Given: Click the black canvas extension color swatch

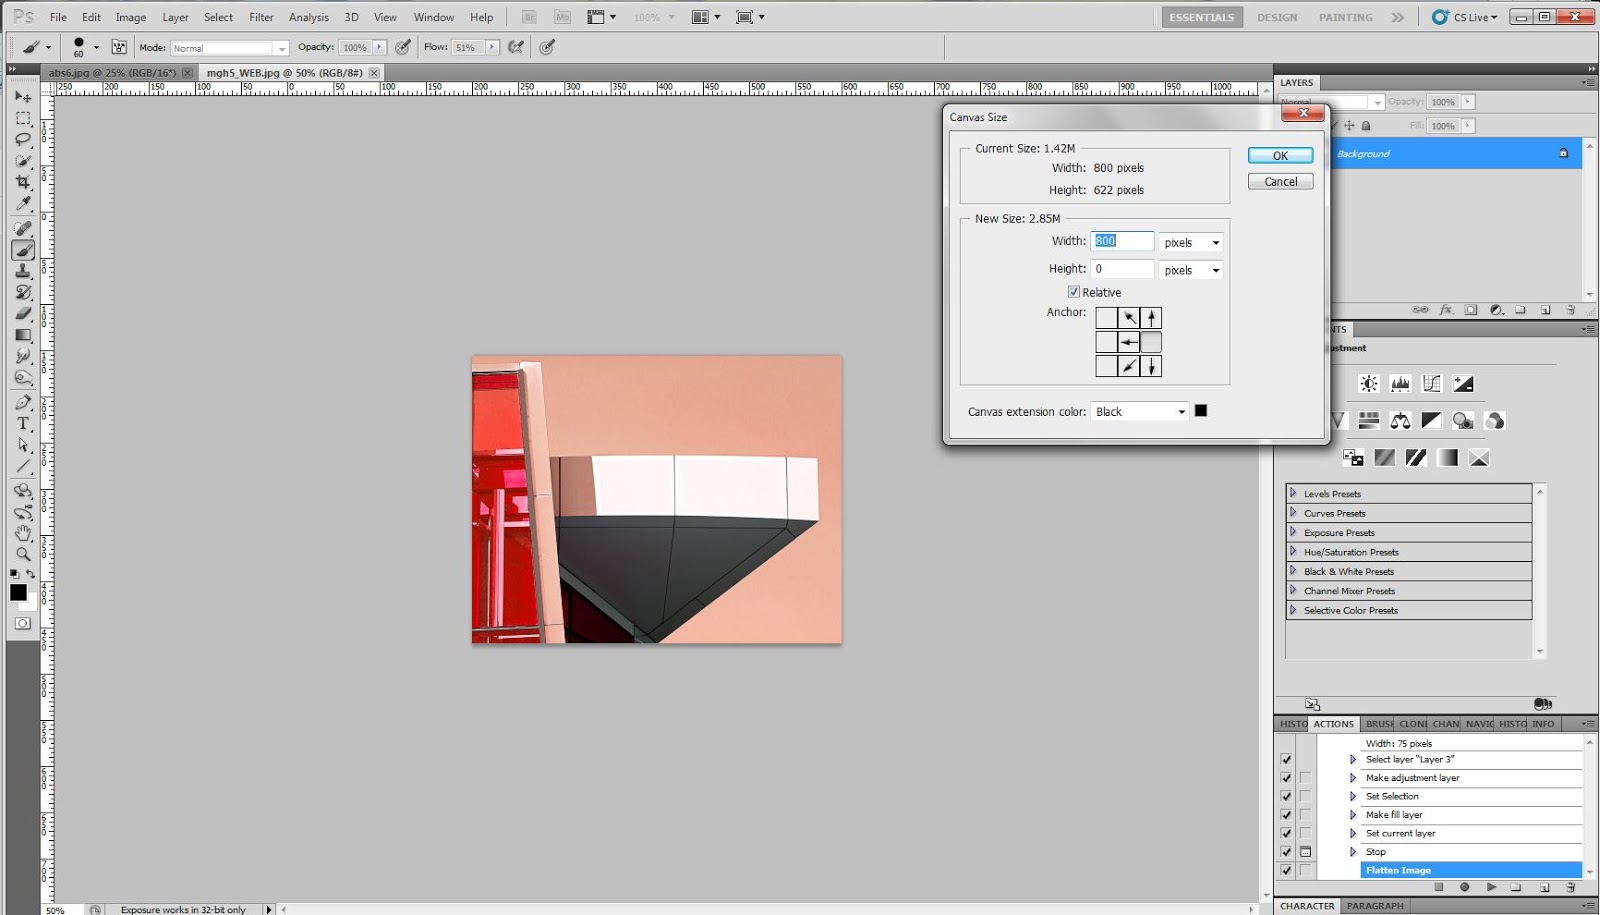Looking at the screenshot, I should (1201, 411).
